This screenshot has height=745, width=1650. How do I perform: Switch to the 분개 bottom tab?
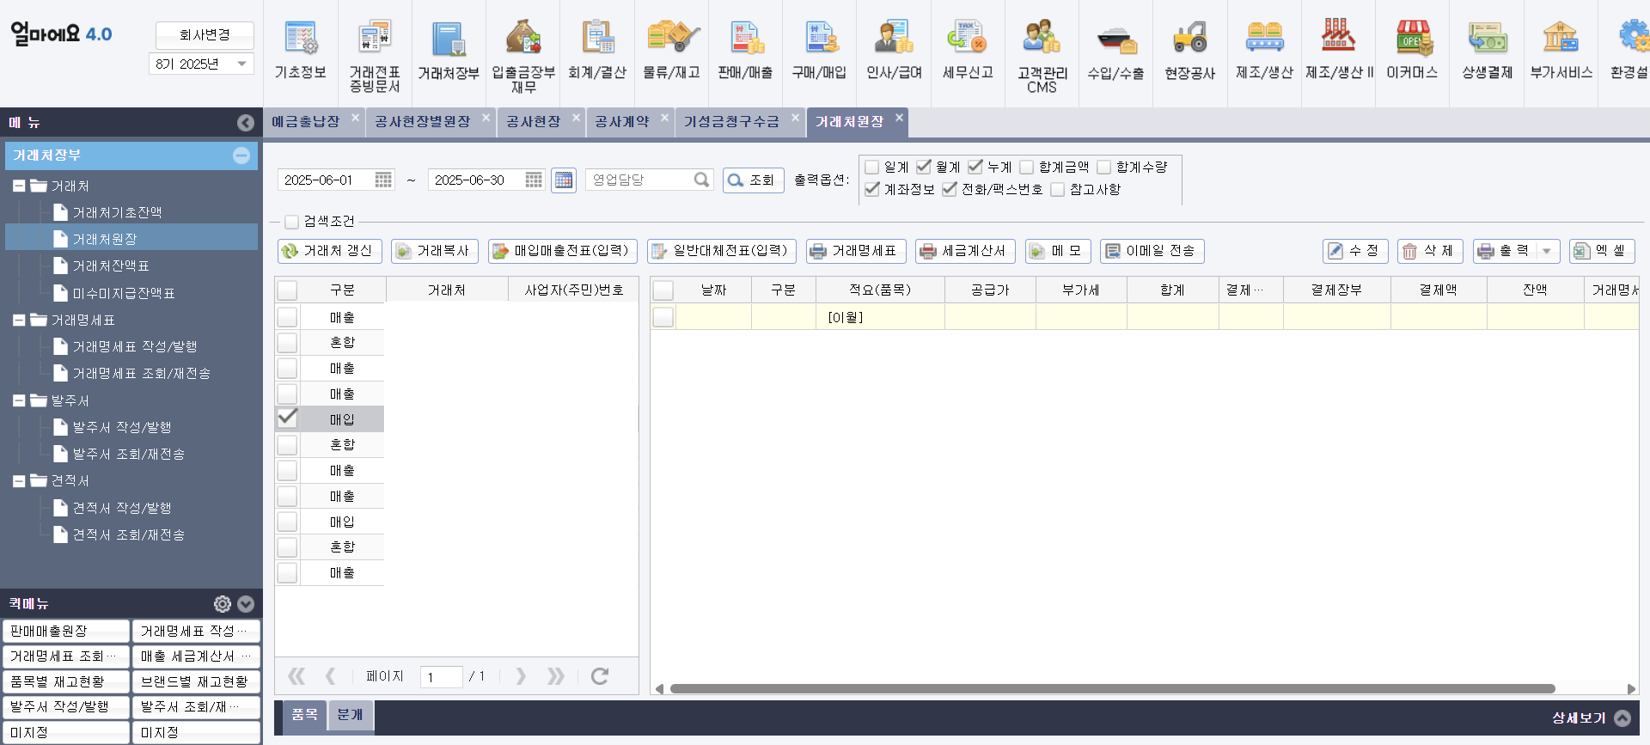pyautogui.click(x=350, y=715)
